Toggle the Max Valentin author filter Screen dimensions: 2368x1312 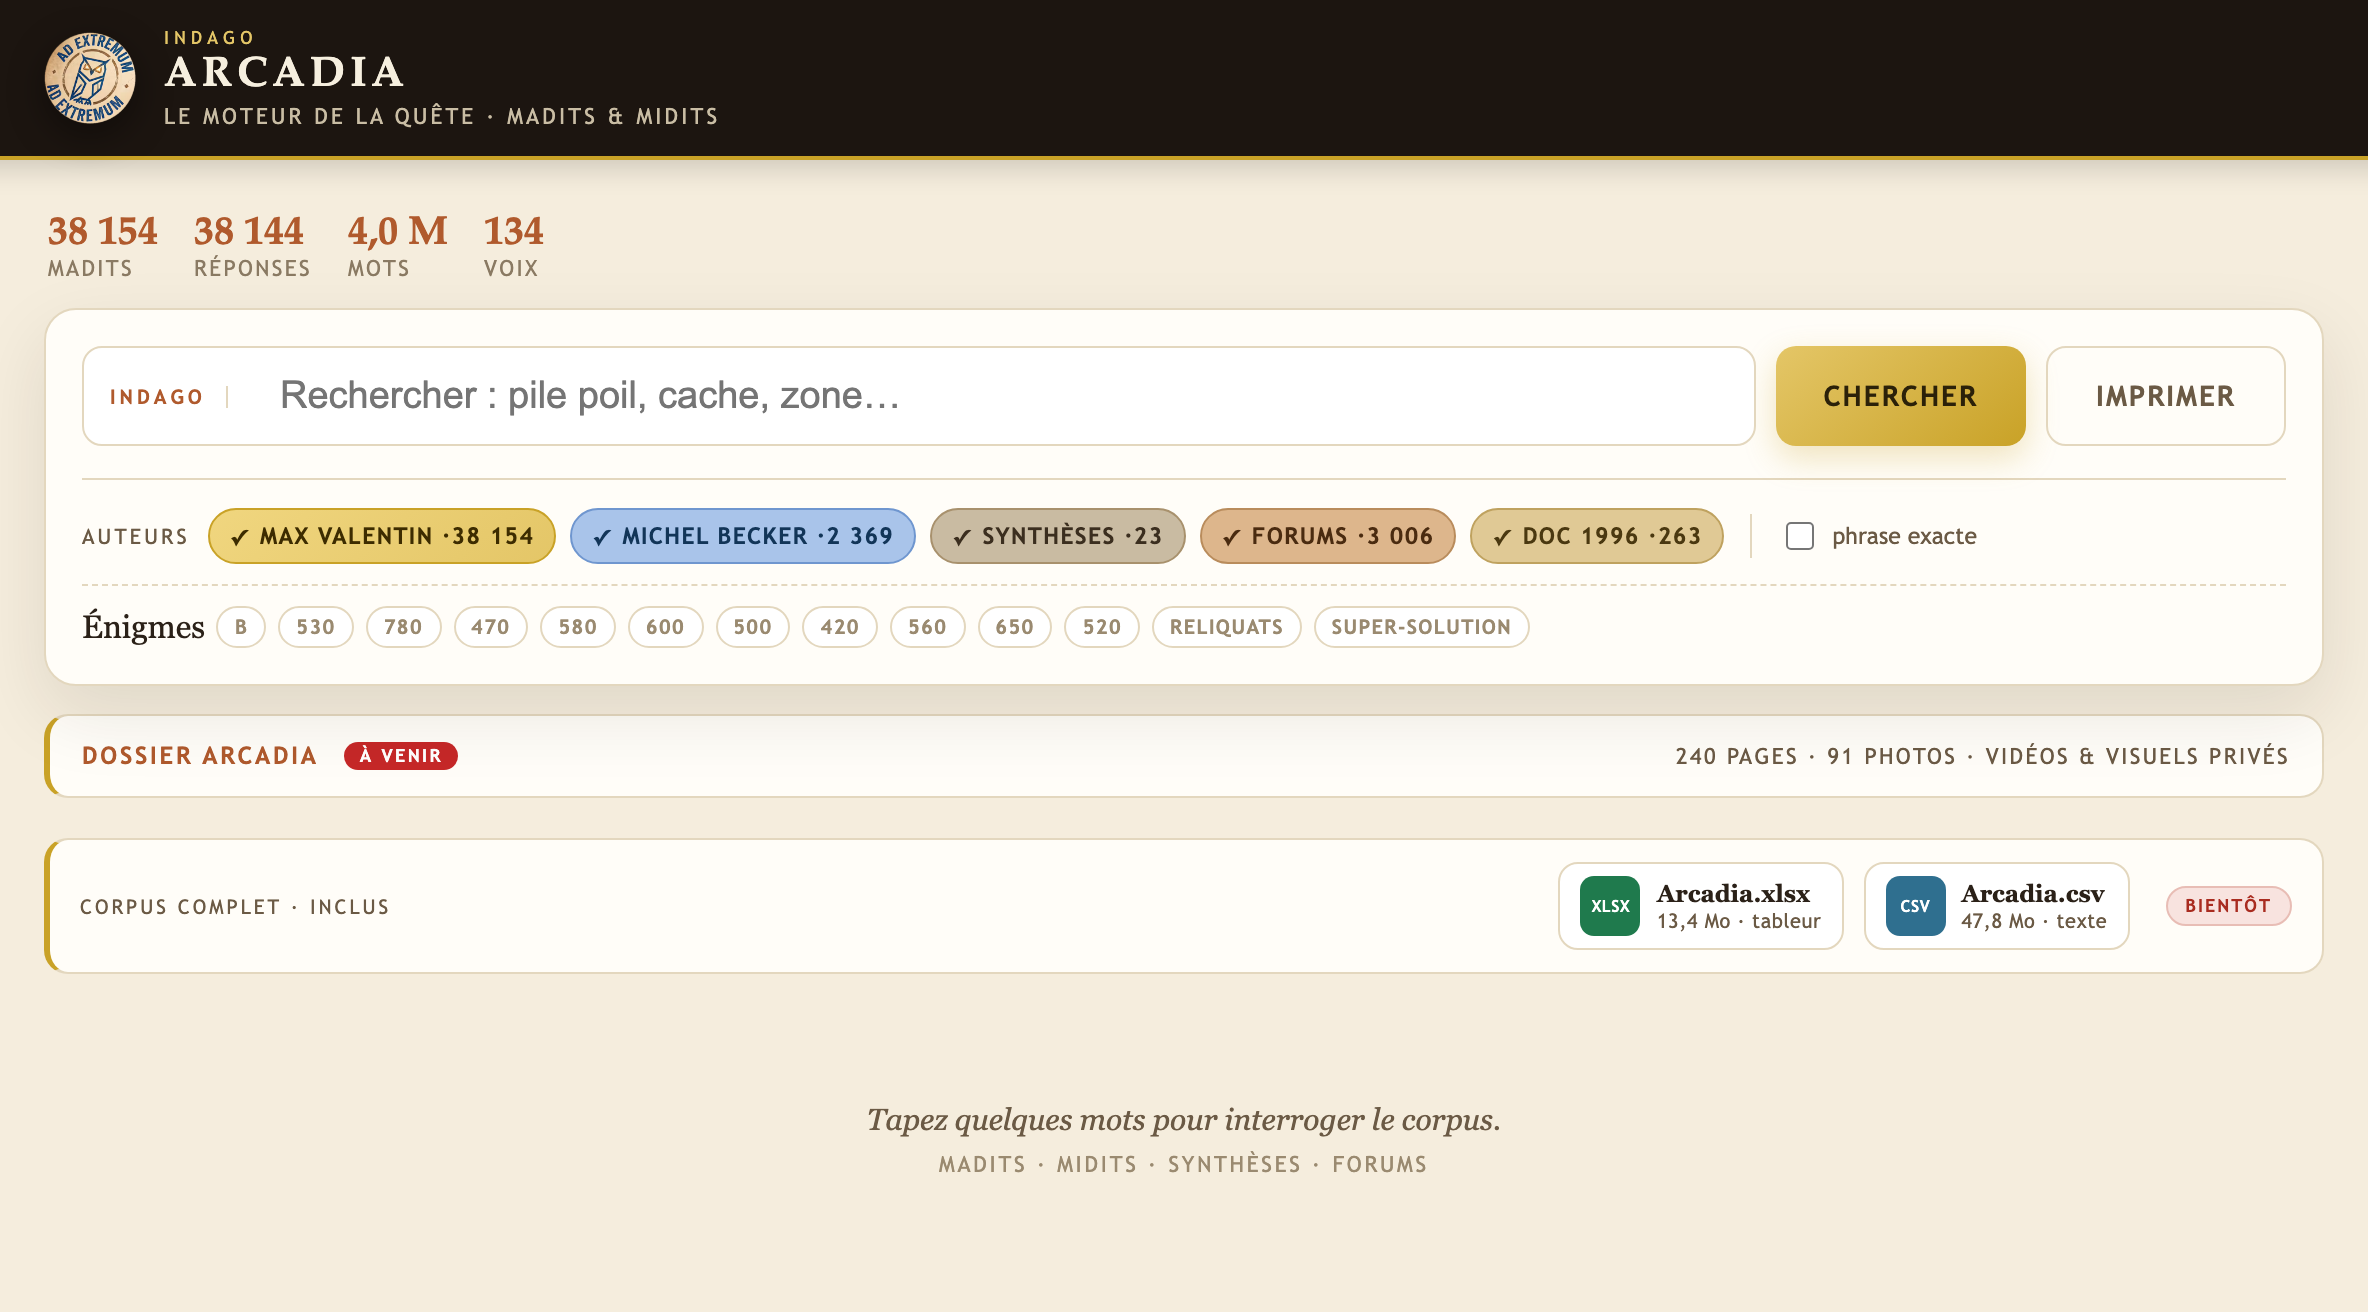[382, 536]
